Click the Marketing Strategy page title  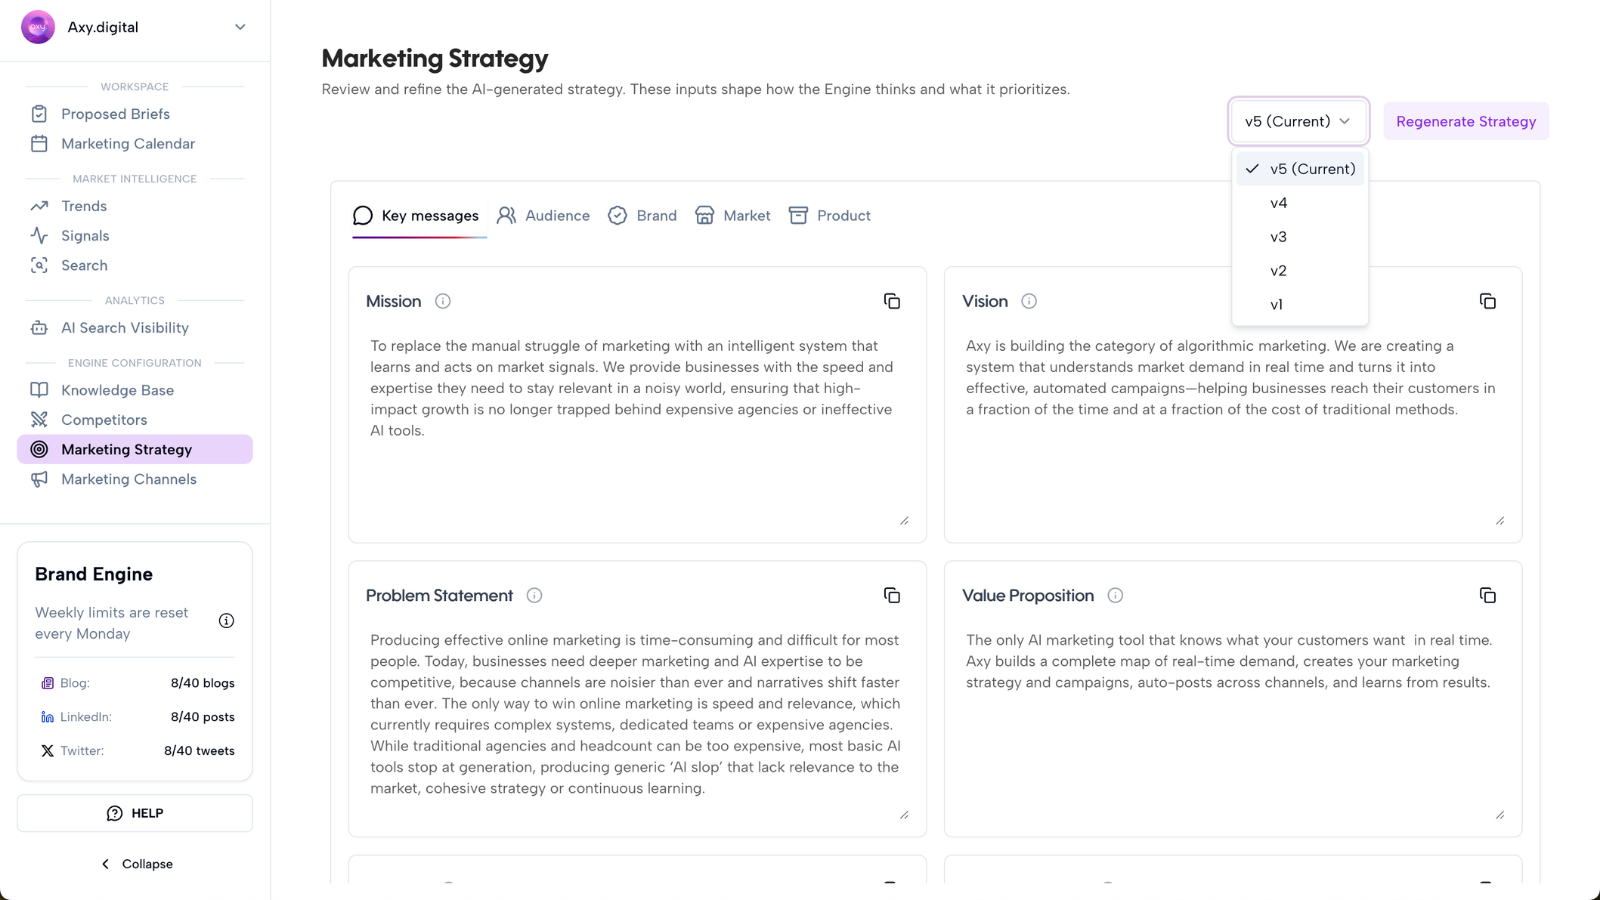pos(435,59)
